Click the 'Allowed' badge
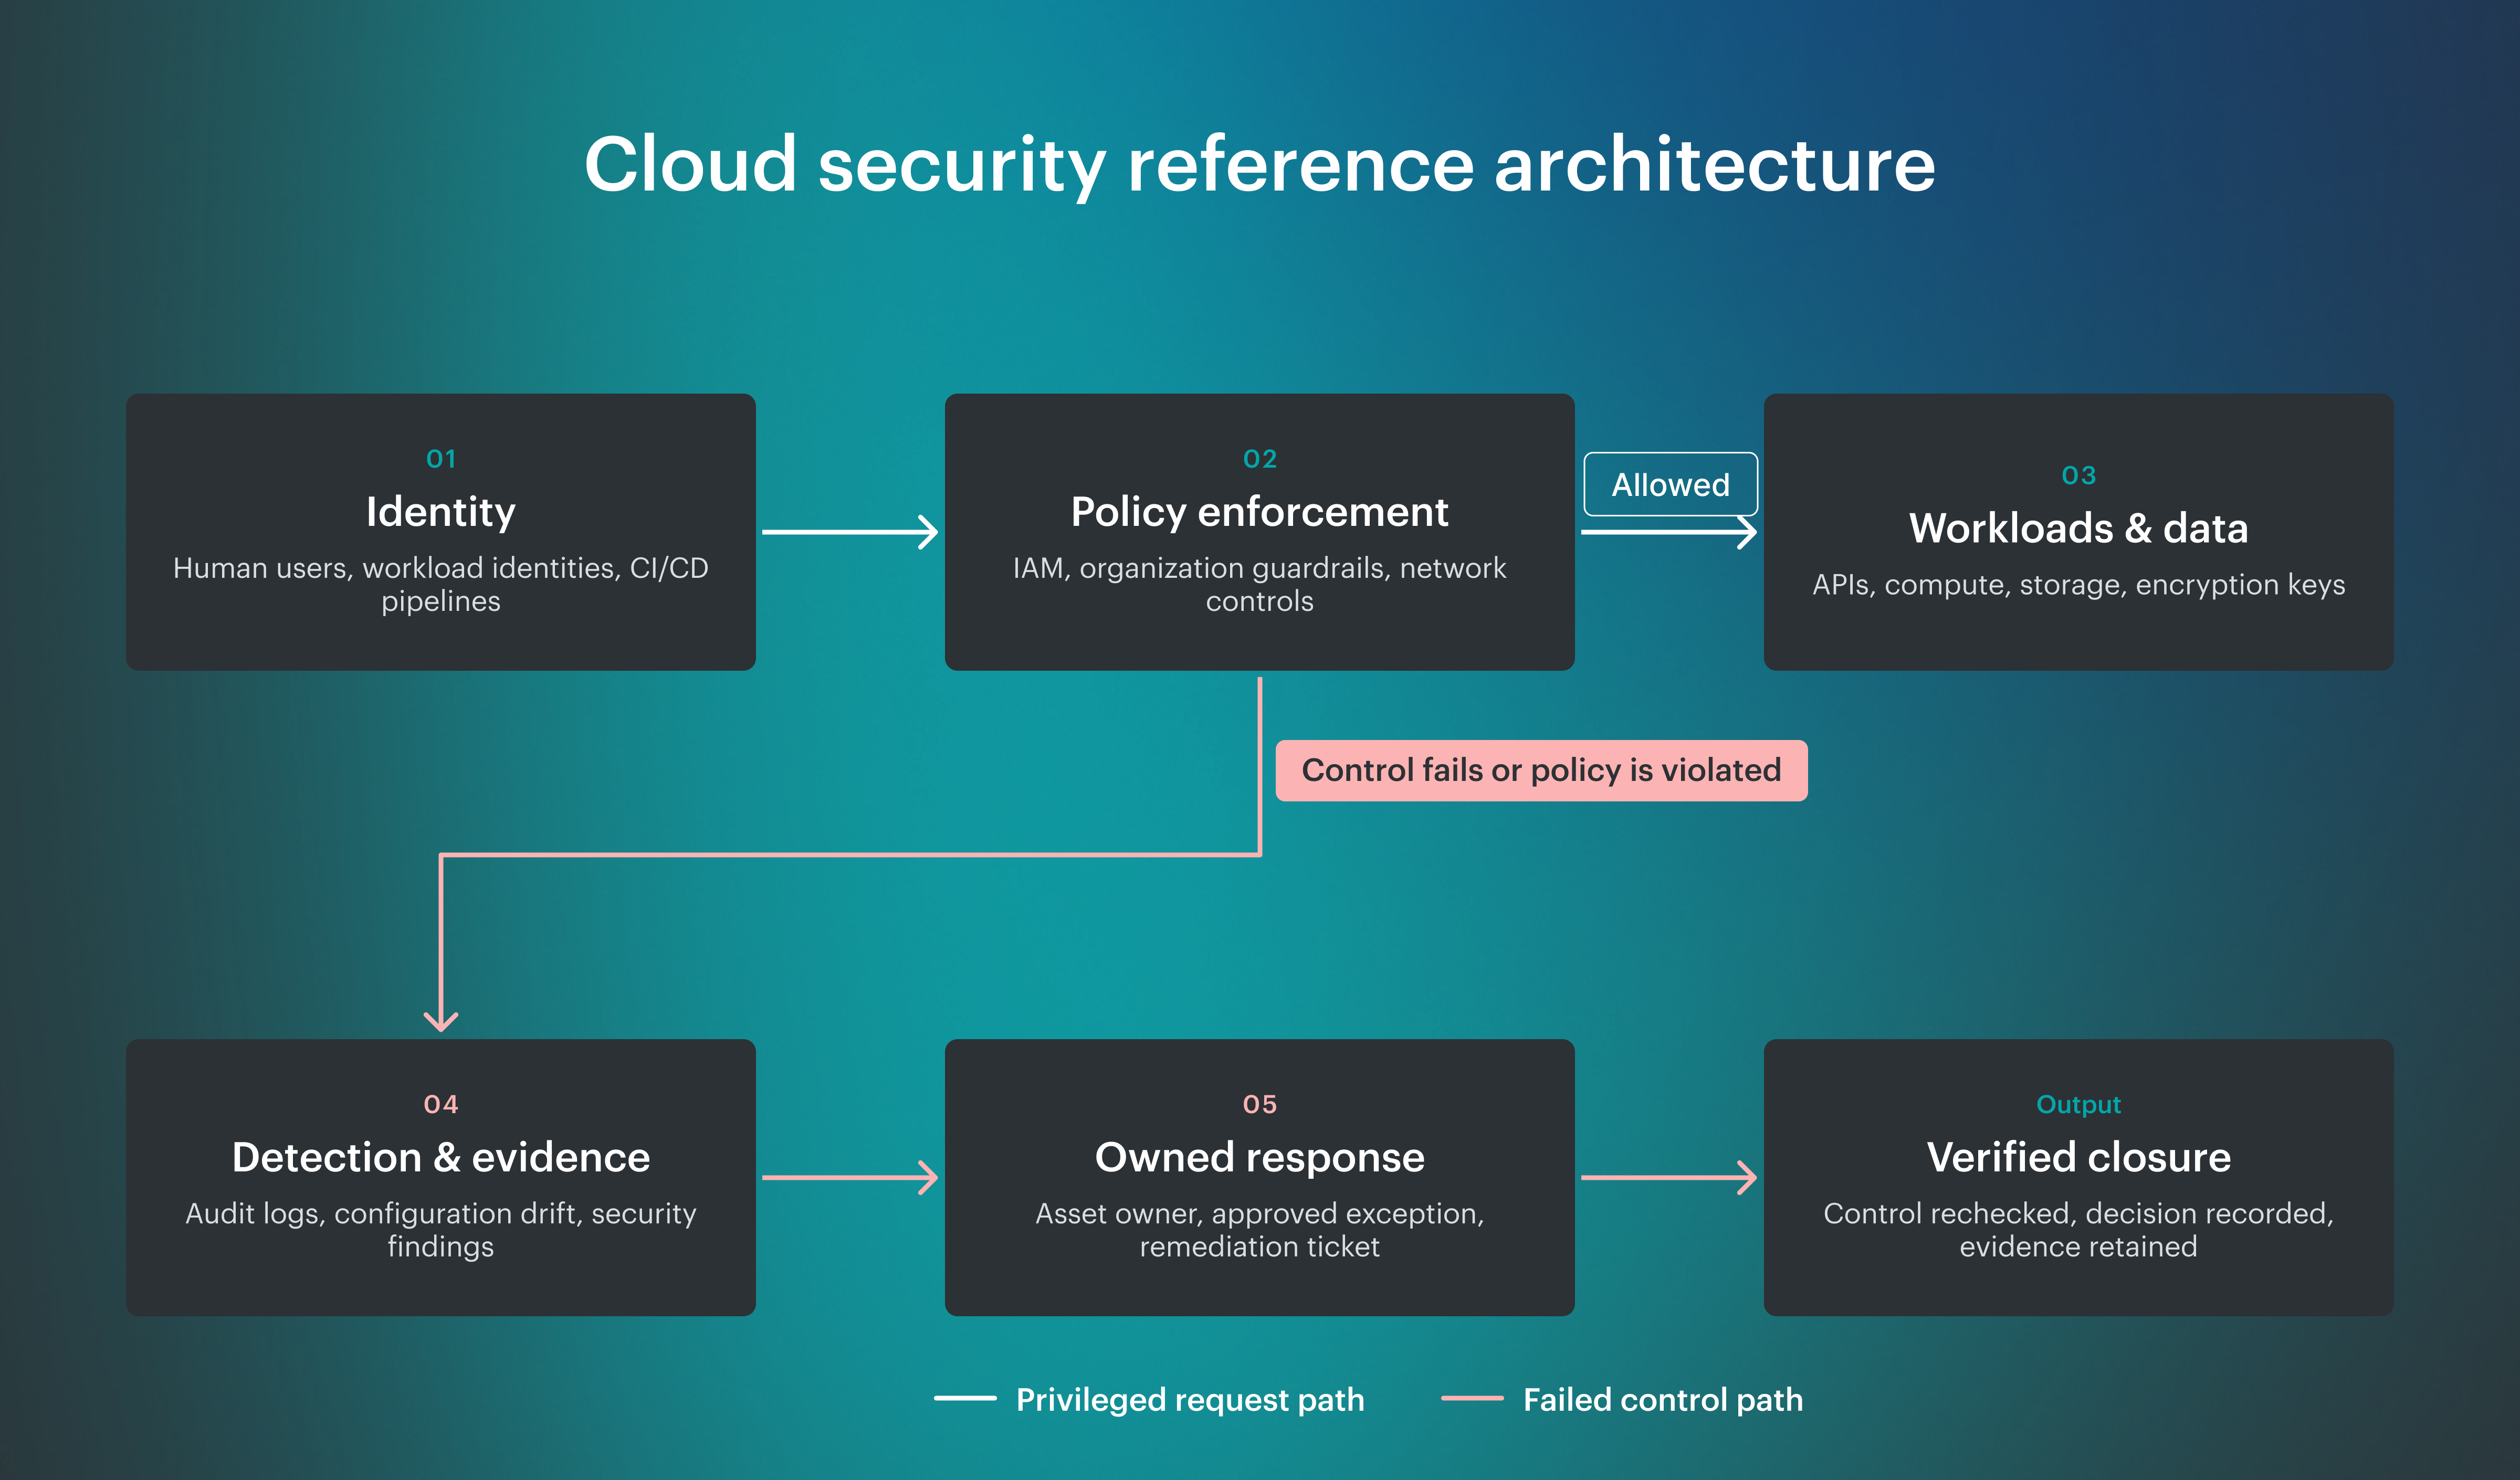Screen dimensions: 2520x1480 click(1670, 484)
